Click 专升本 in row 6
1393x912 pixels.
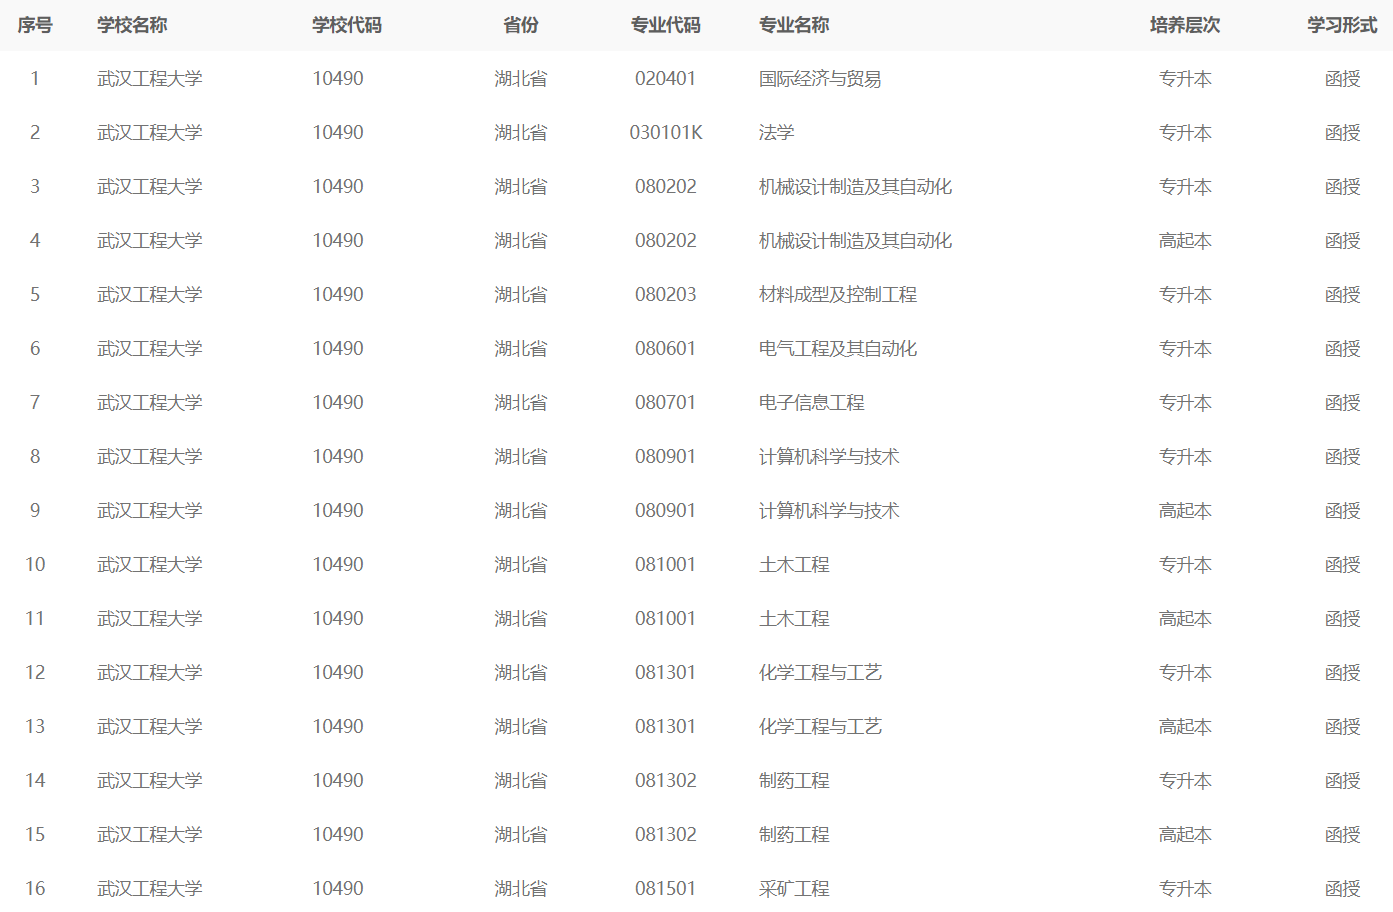pyautogui.click(x=1185, y=349)
